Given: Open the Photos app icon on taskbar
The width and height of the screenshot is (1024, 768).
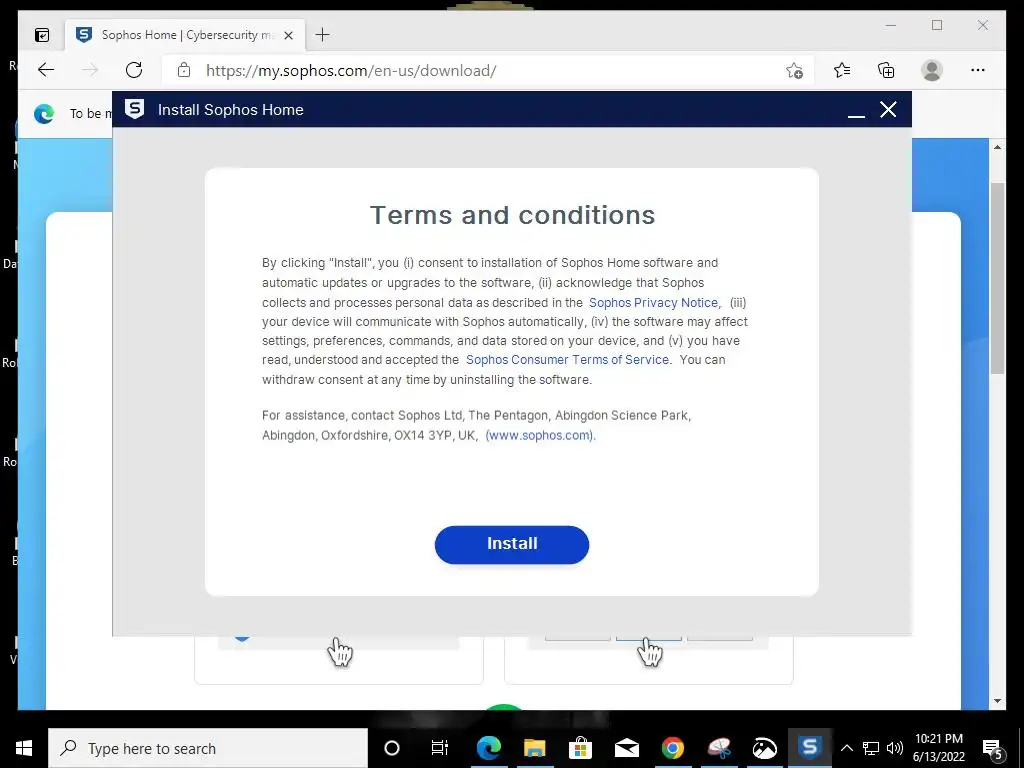Looking at the screenshot, I should [x=764, y=748].
